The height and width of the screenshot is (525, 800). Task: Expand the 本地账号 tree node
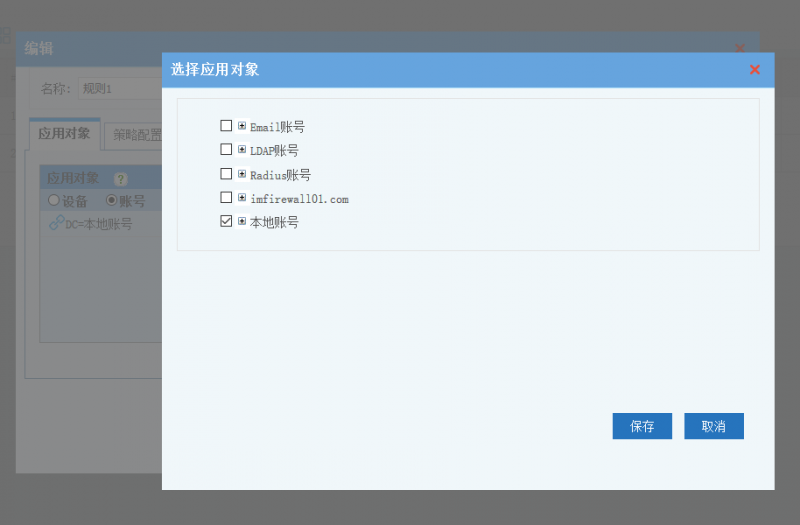coord(242,222)
